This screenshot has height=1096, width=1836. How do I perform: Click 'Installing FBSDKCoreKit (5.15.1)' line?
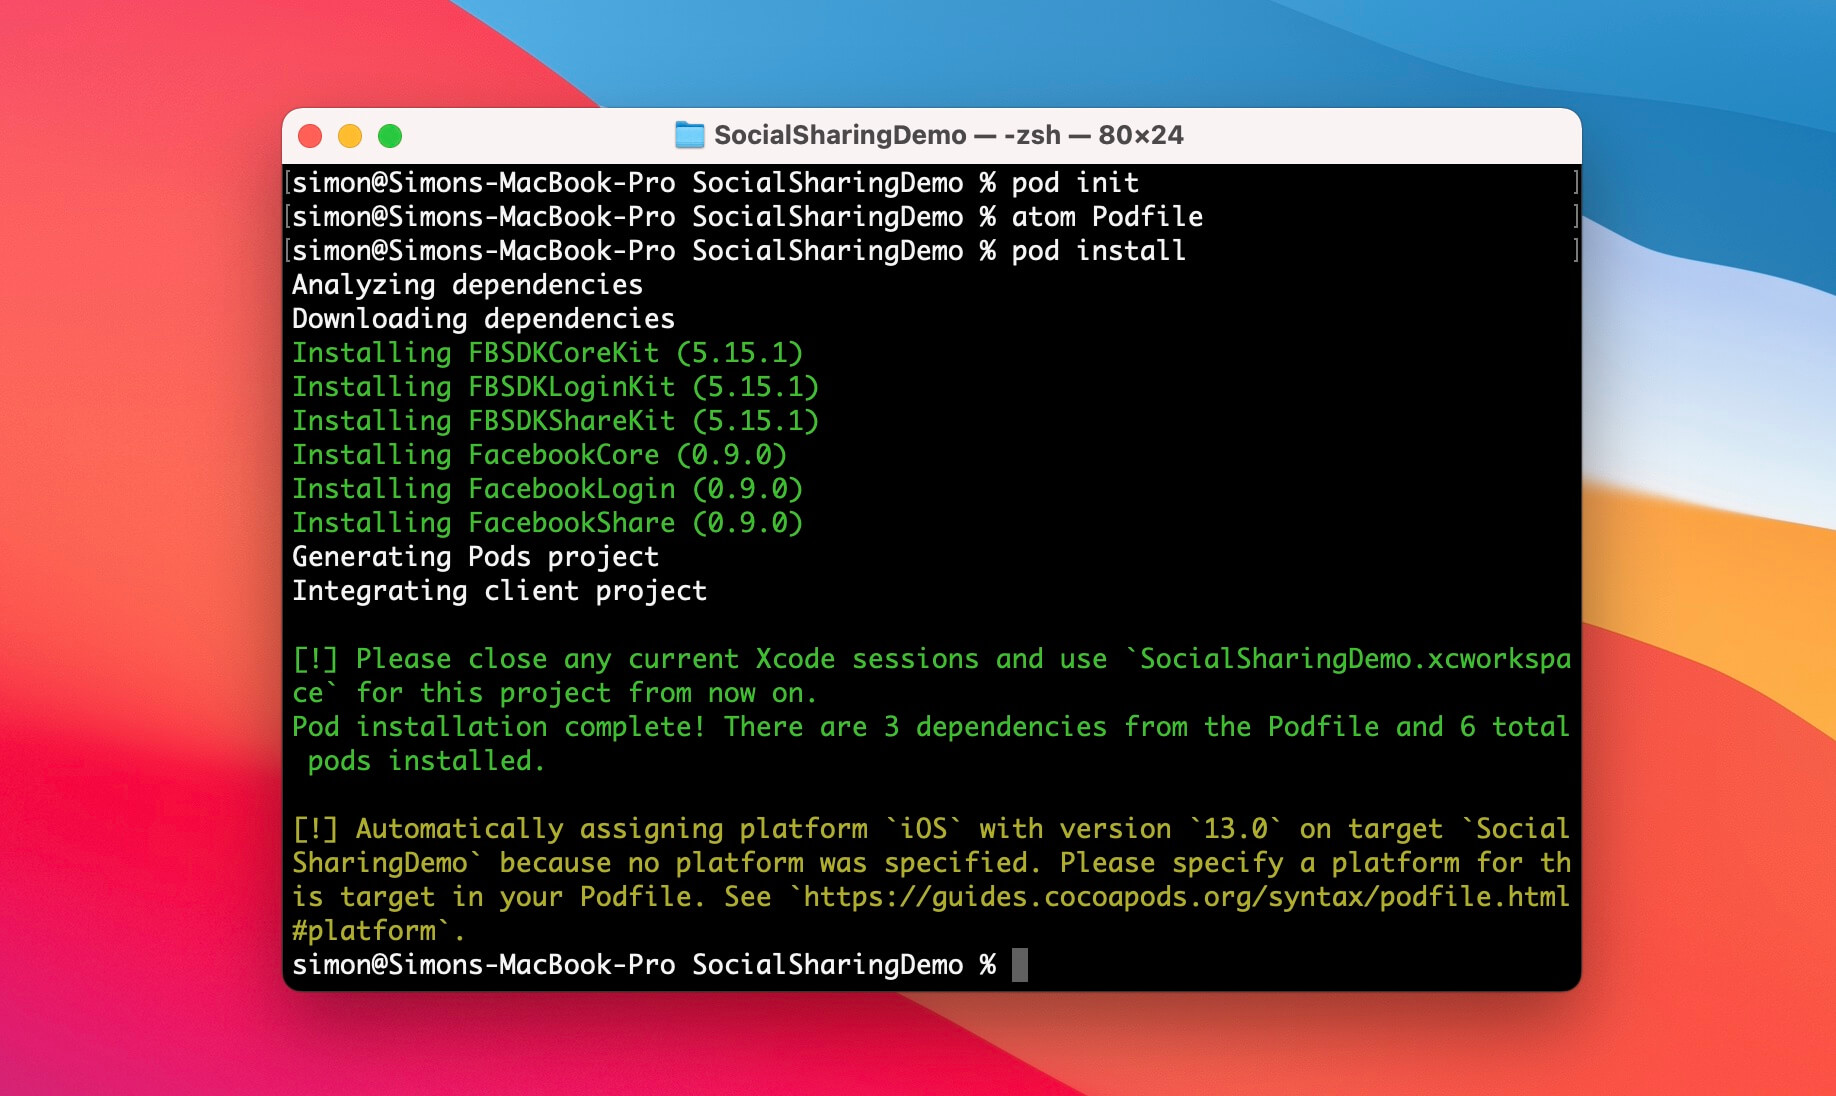tap(547, 353)
